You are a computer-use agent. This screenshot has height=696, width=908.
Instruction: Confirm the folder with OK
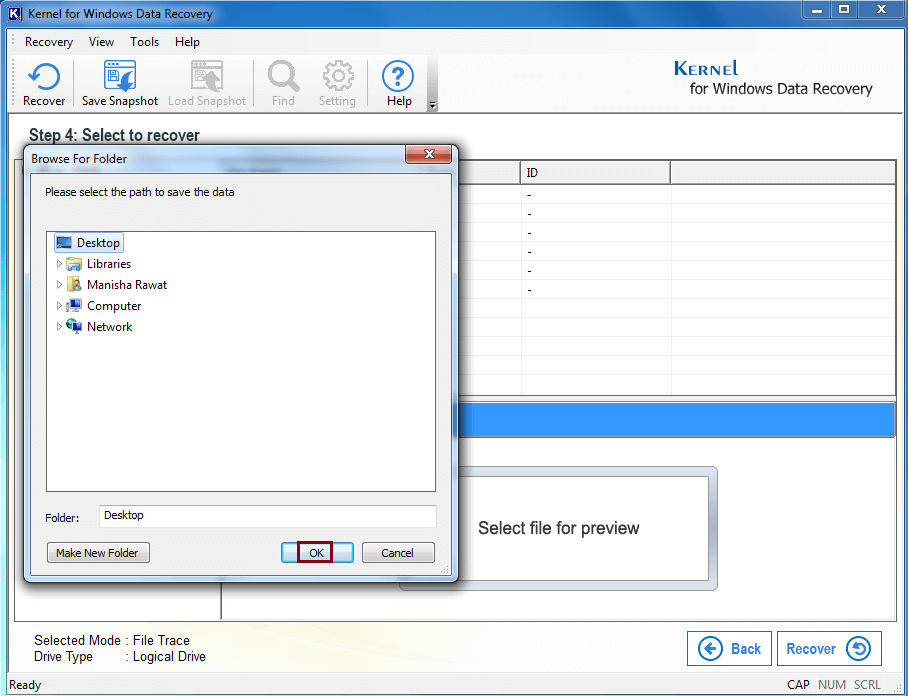317,552
